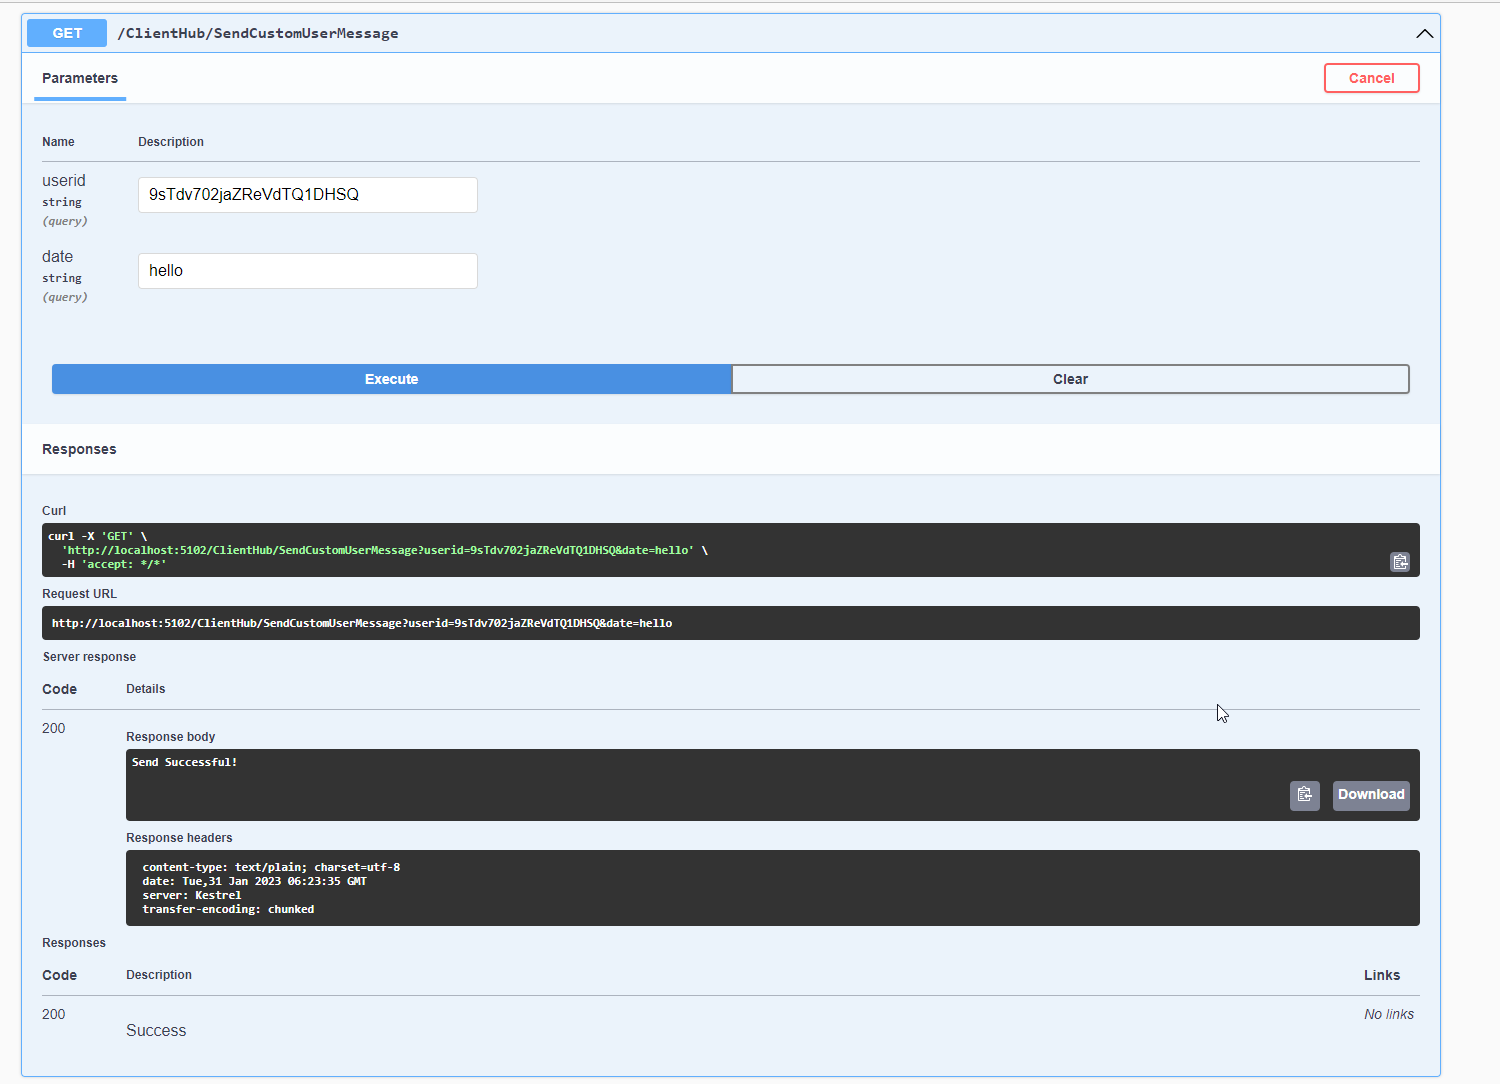
Task: Click the curl command code block
Action: (731, 550)
